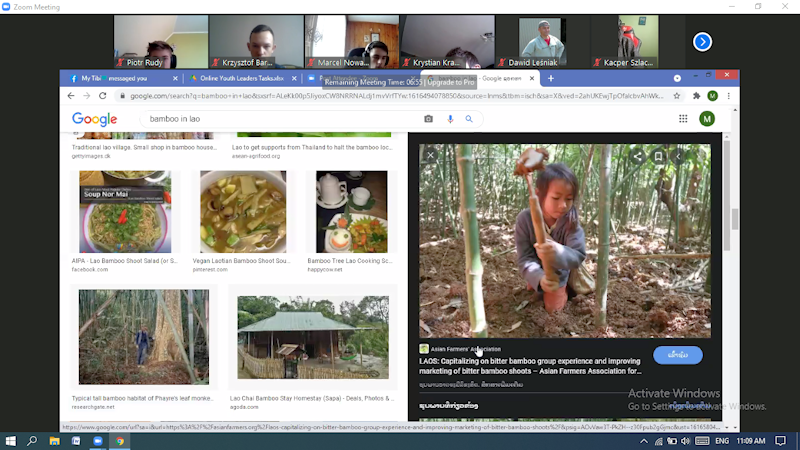Close the image preview panel
The image size is (800, 450).
tap(431, 155)
